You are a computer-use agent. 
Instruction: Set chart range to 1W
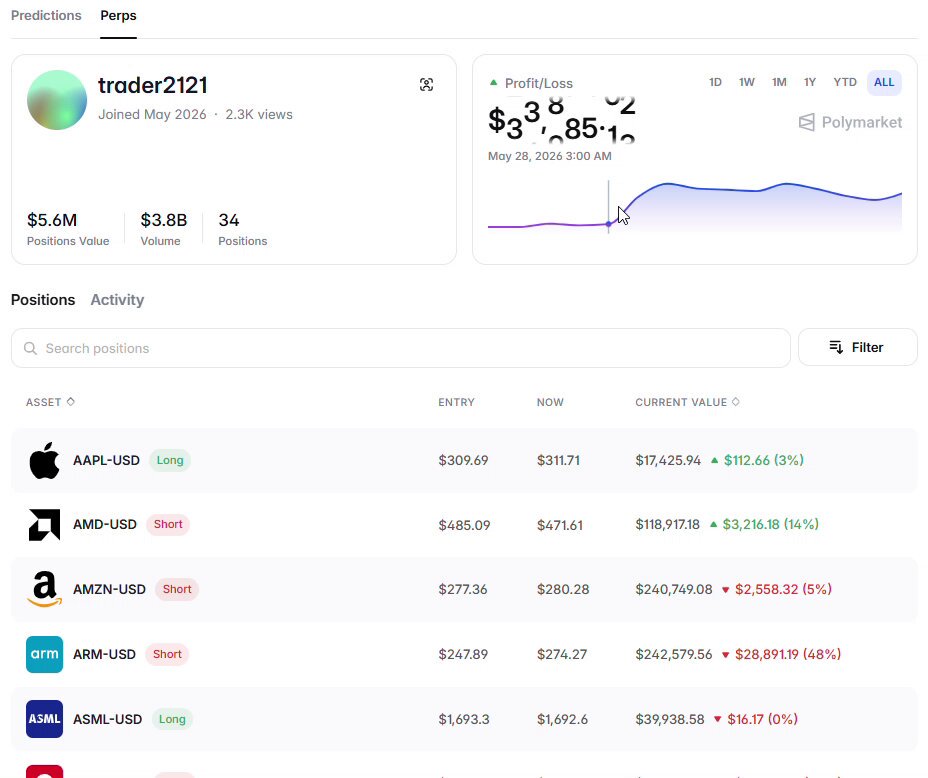point(747,82)
